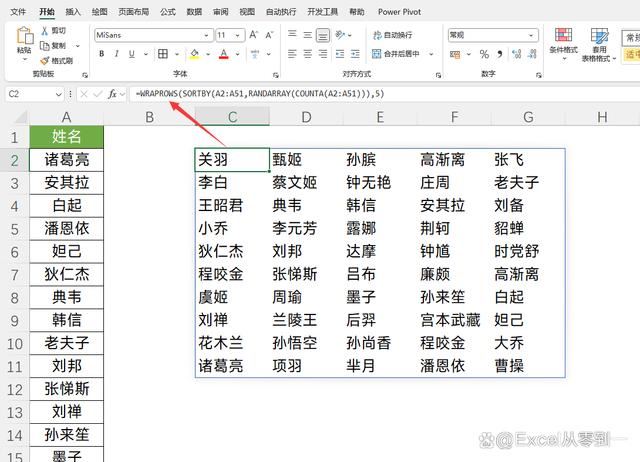Open the Power Pivot tab
Image resolution: width=640 pixels, height=462 pixels.
pyautogui.click(x=399, y=12)
